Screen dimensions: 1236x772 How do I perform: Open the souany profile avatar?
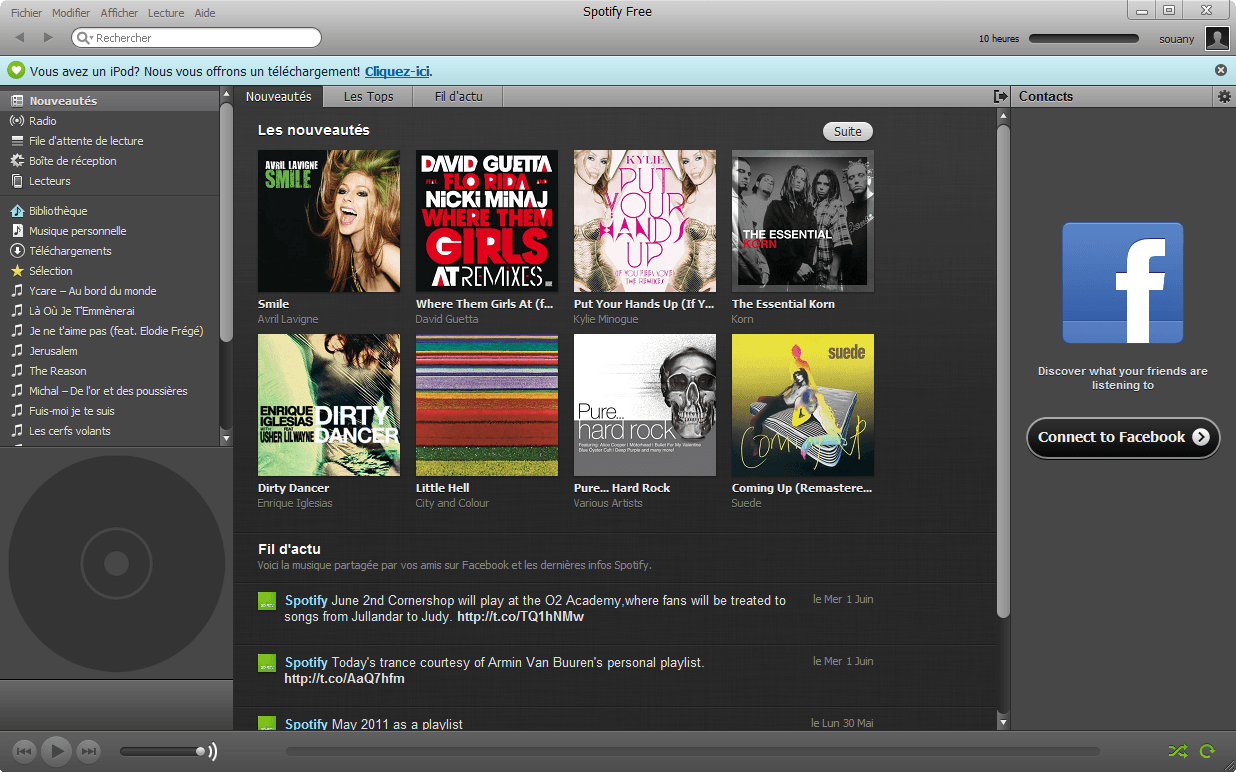click(1217, 38)
